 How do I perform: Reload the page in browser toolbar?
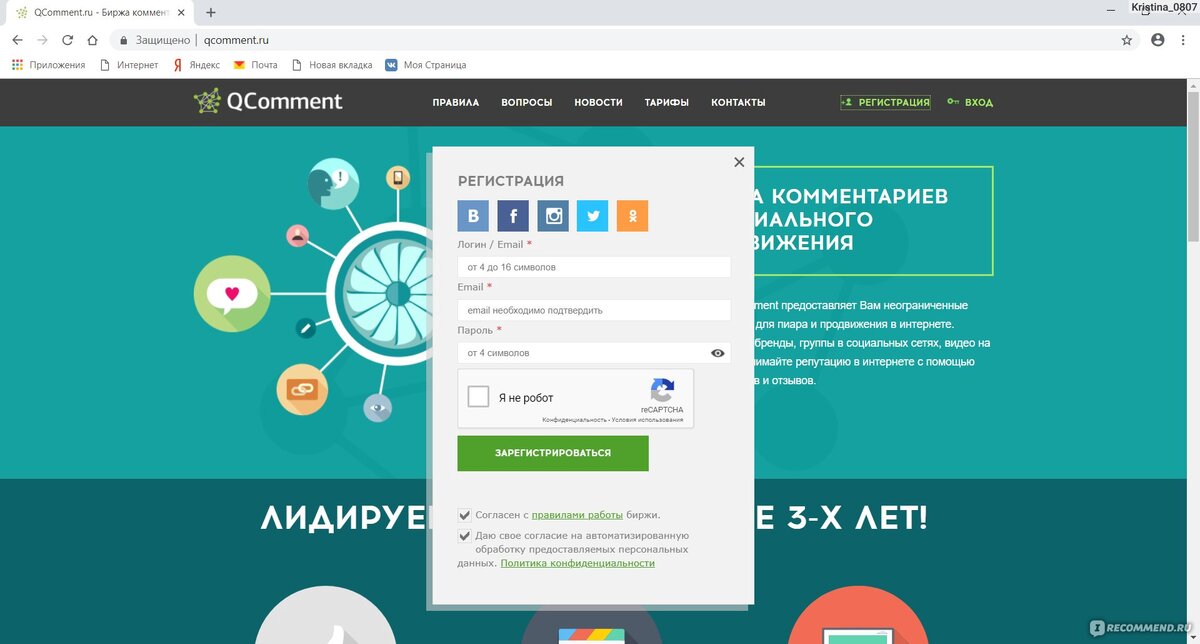pyautogui.click(x=68, y=40)
